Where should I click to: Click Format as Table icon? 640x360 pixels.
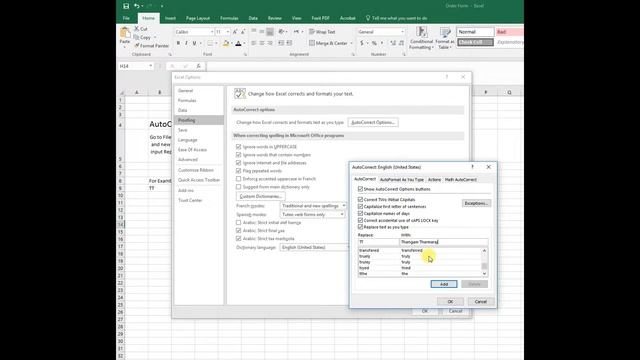click(444, 38)
